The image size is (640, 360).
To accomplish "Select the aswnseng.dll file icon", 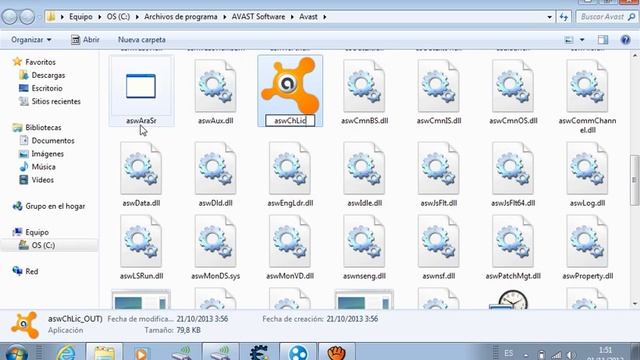I will point(364,241).
